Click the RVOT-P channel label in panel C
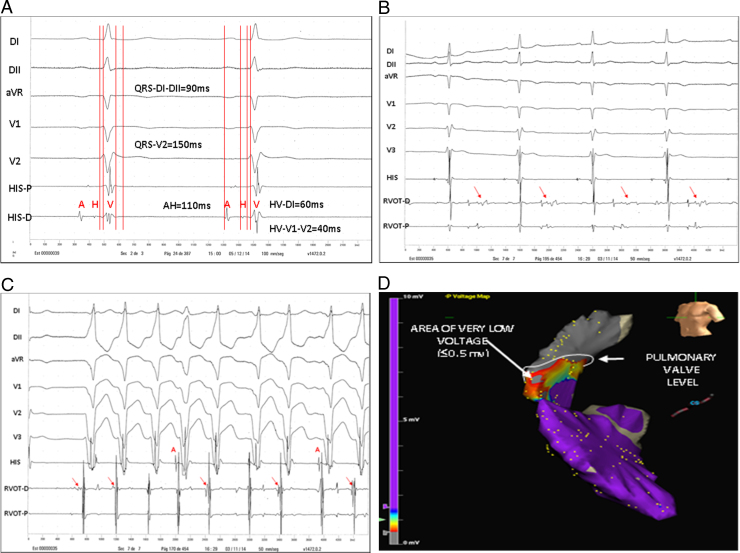Screen dimensions: 740x553 point(16,513)
